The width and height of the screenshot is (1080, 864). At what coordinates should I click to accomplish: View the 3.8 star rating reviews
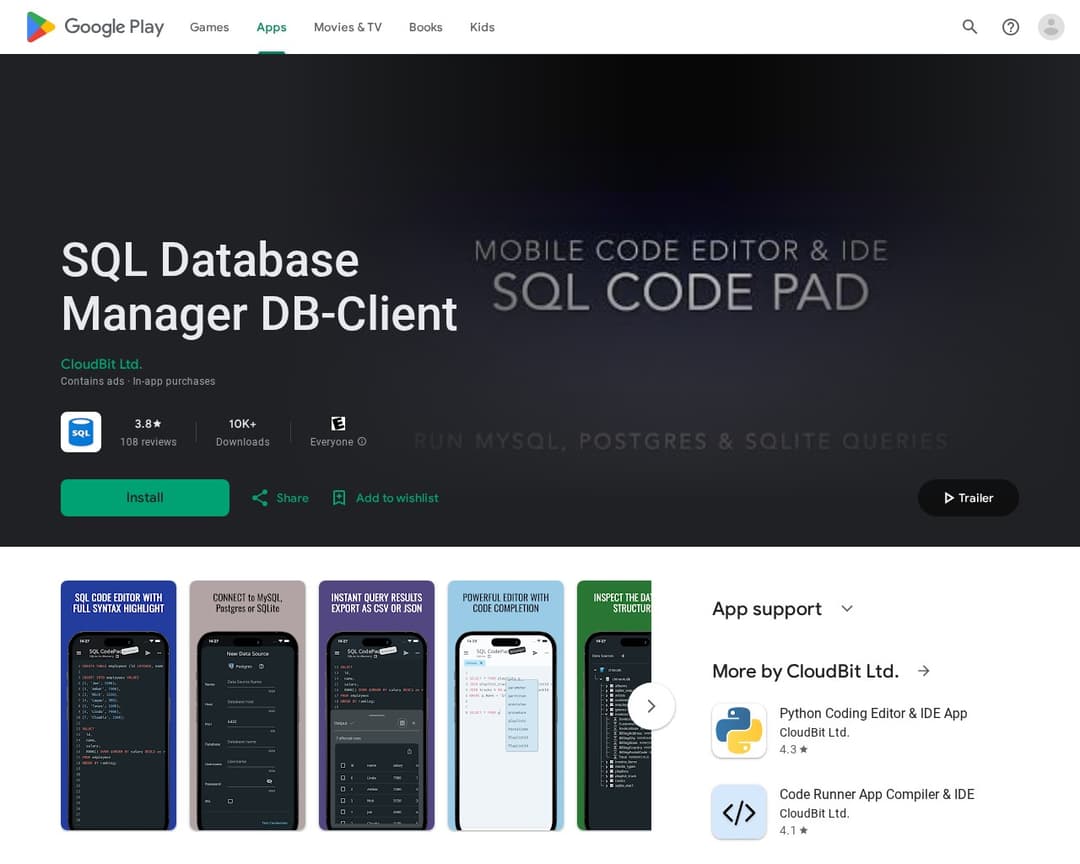coord(148,432)
